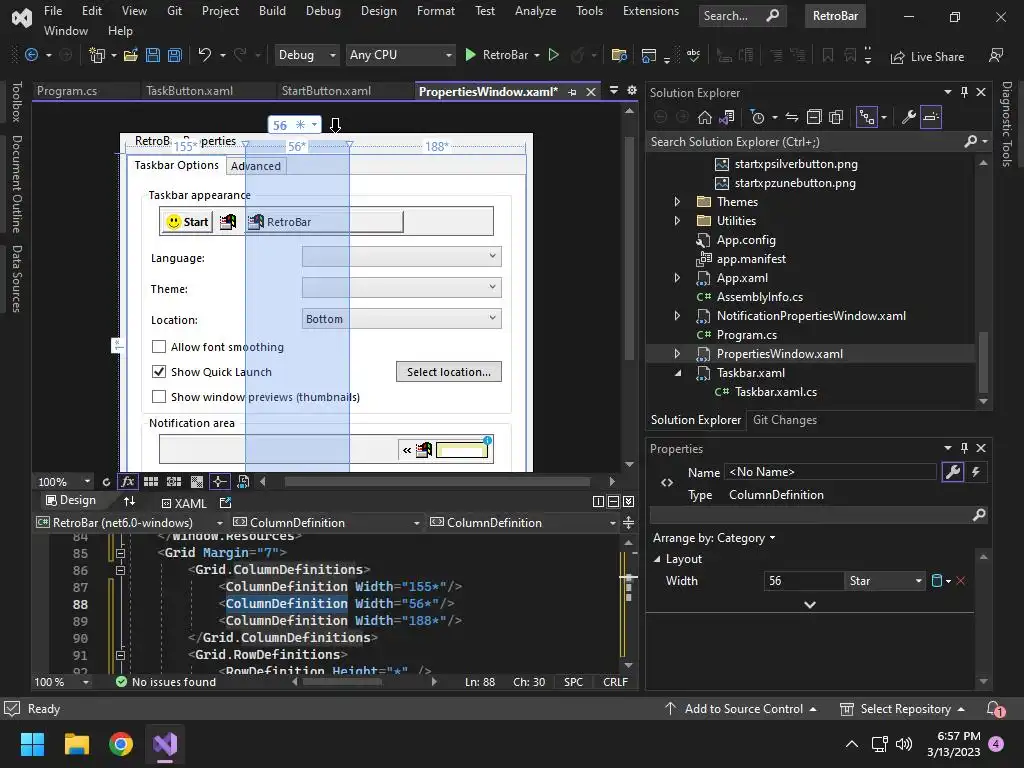The image size is (1024, 768).
Task: Click the Save file toolbar icon
Action: [153, 56]
